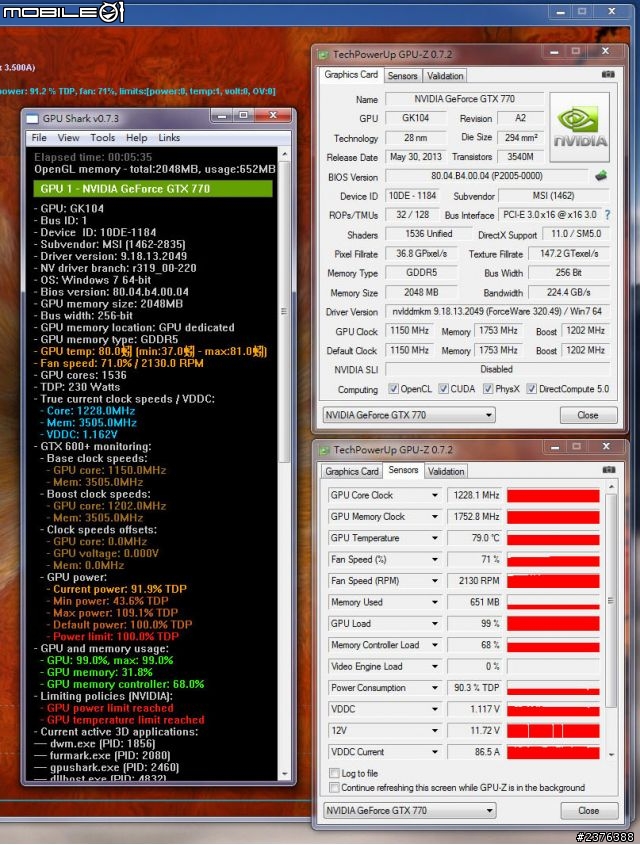Open the Power Consumption sensor dropdown

point(434,688)
